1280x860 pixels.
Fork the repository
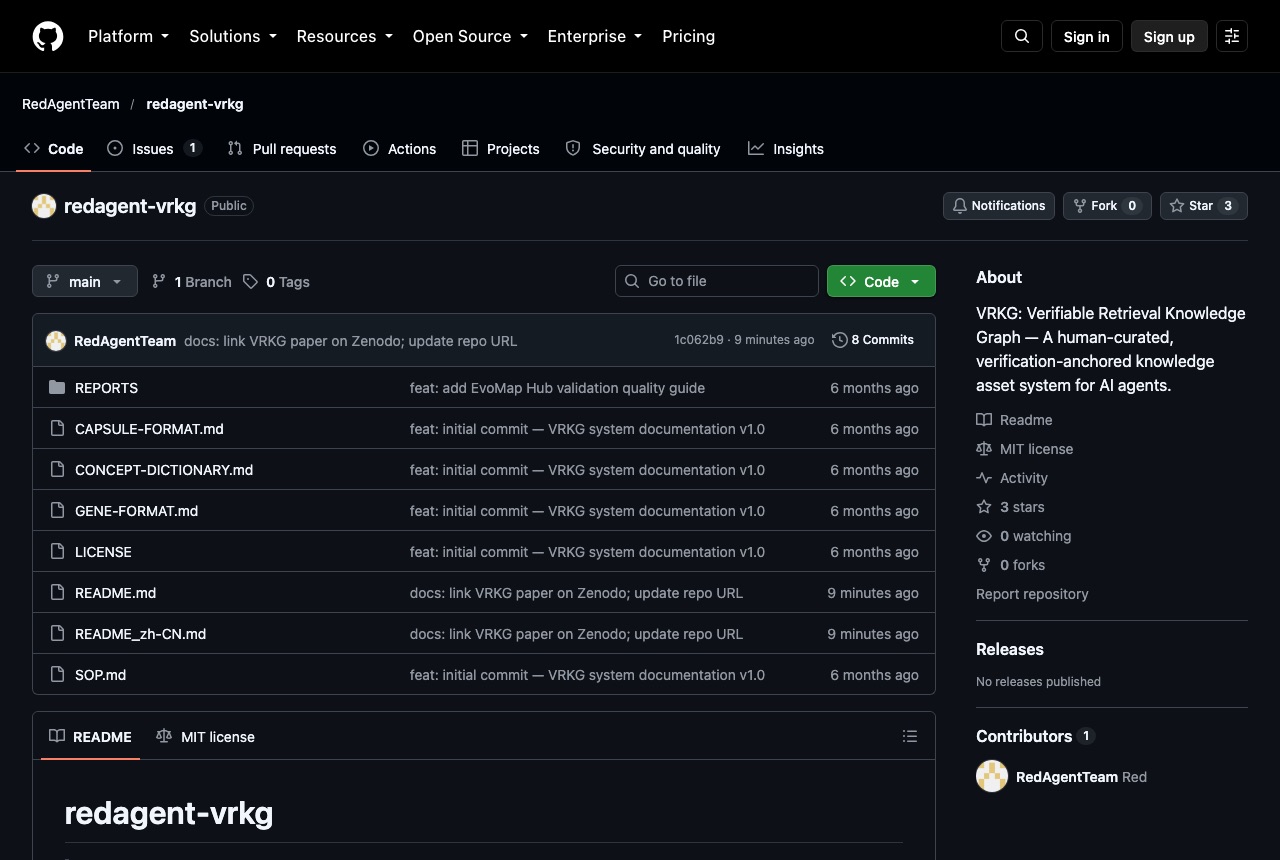click(x=1107, y=206)
